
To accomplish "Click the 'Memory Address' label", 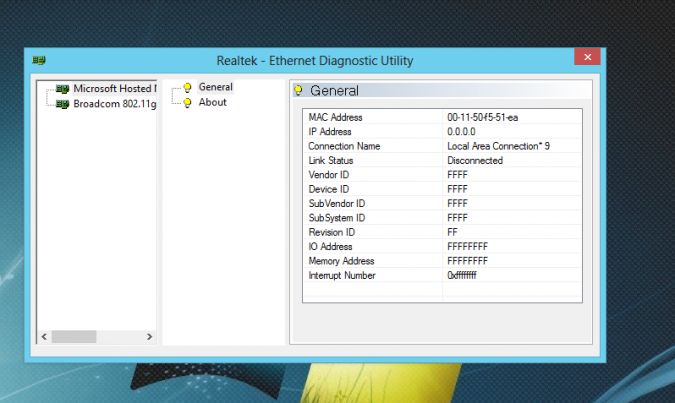I will [341, 261].
